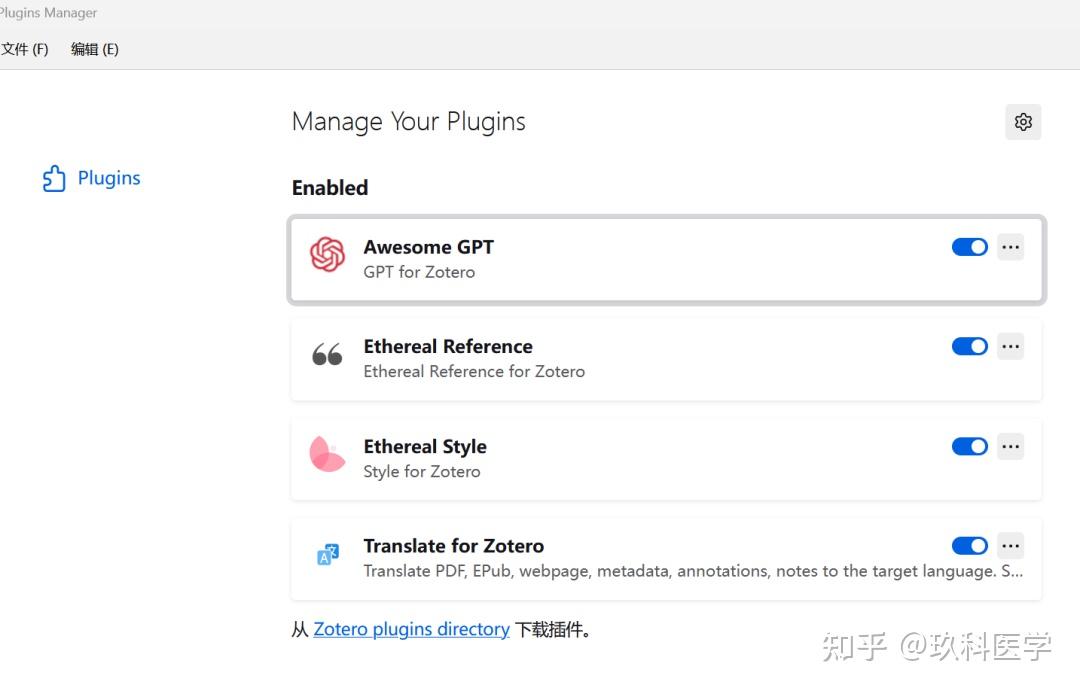Open more options for Ethereal Reference

tap(1011, 346)
